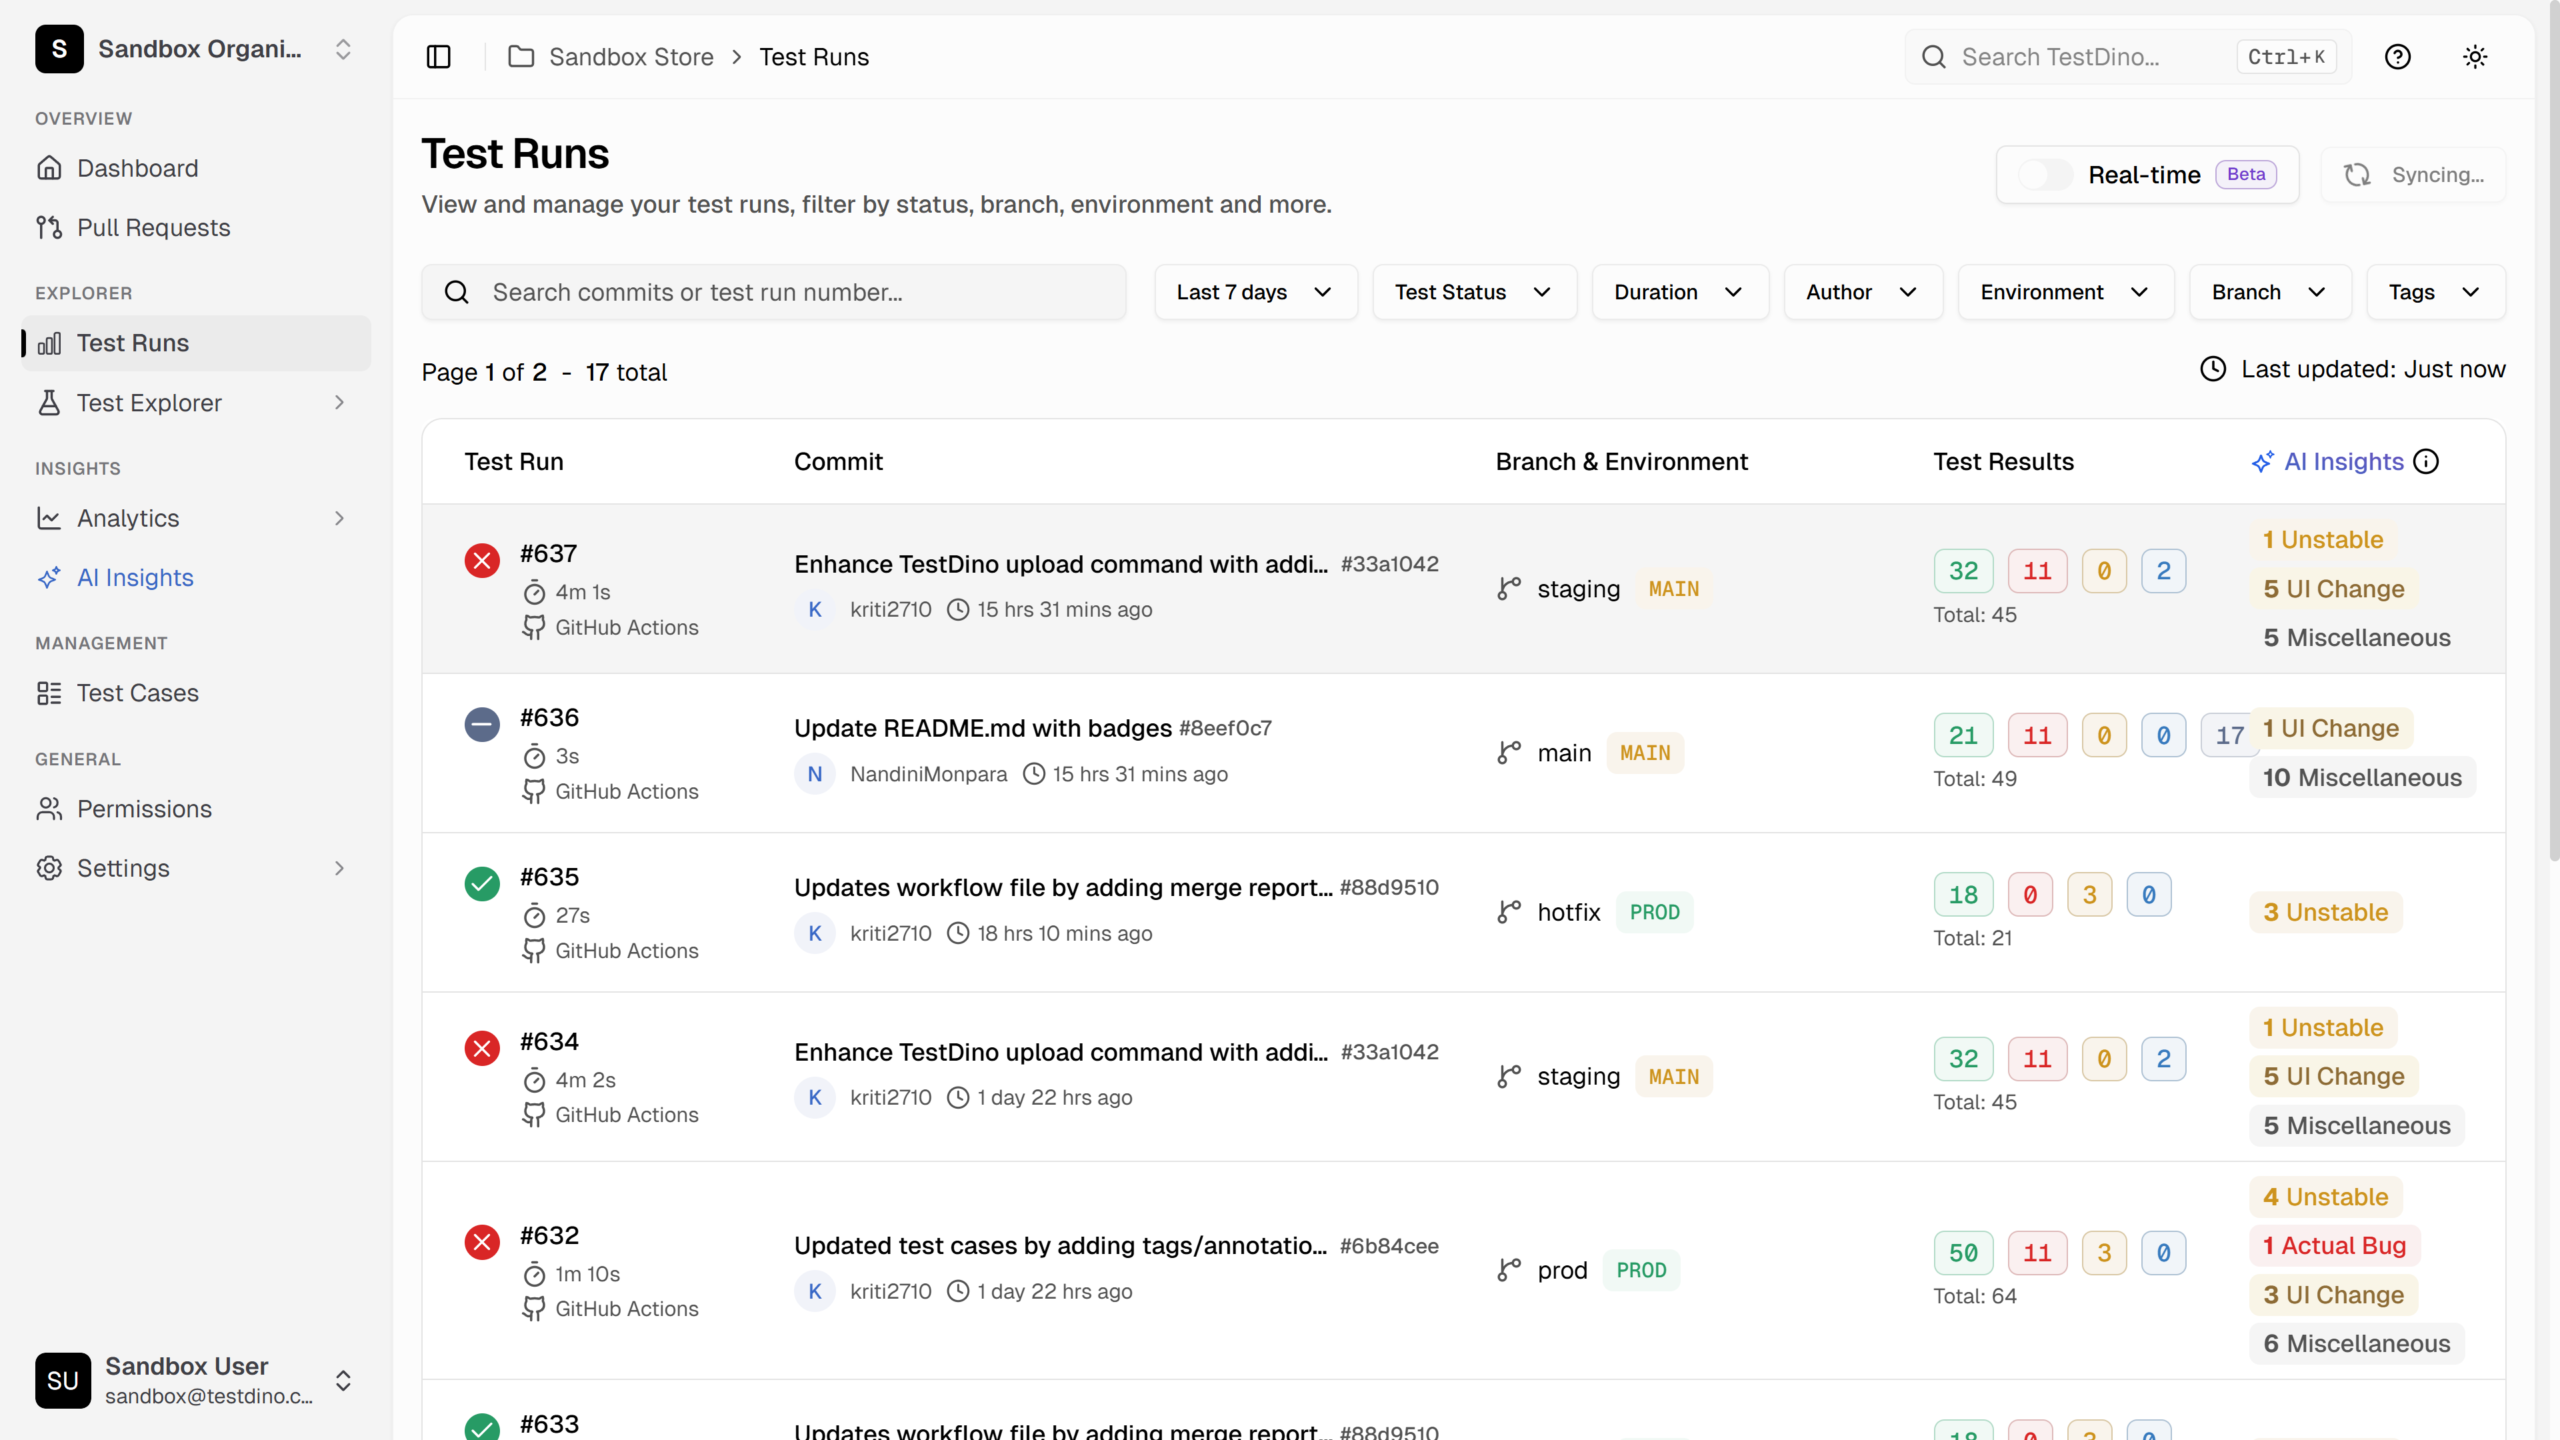Open the Test Status filter dropdown
This screenshot has width=2560, height=1440.
point(1473,292)
